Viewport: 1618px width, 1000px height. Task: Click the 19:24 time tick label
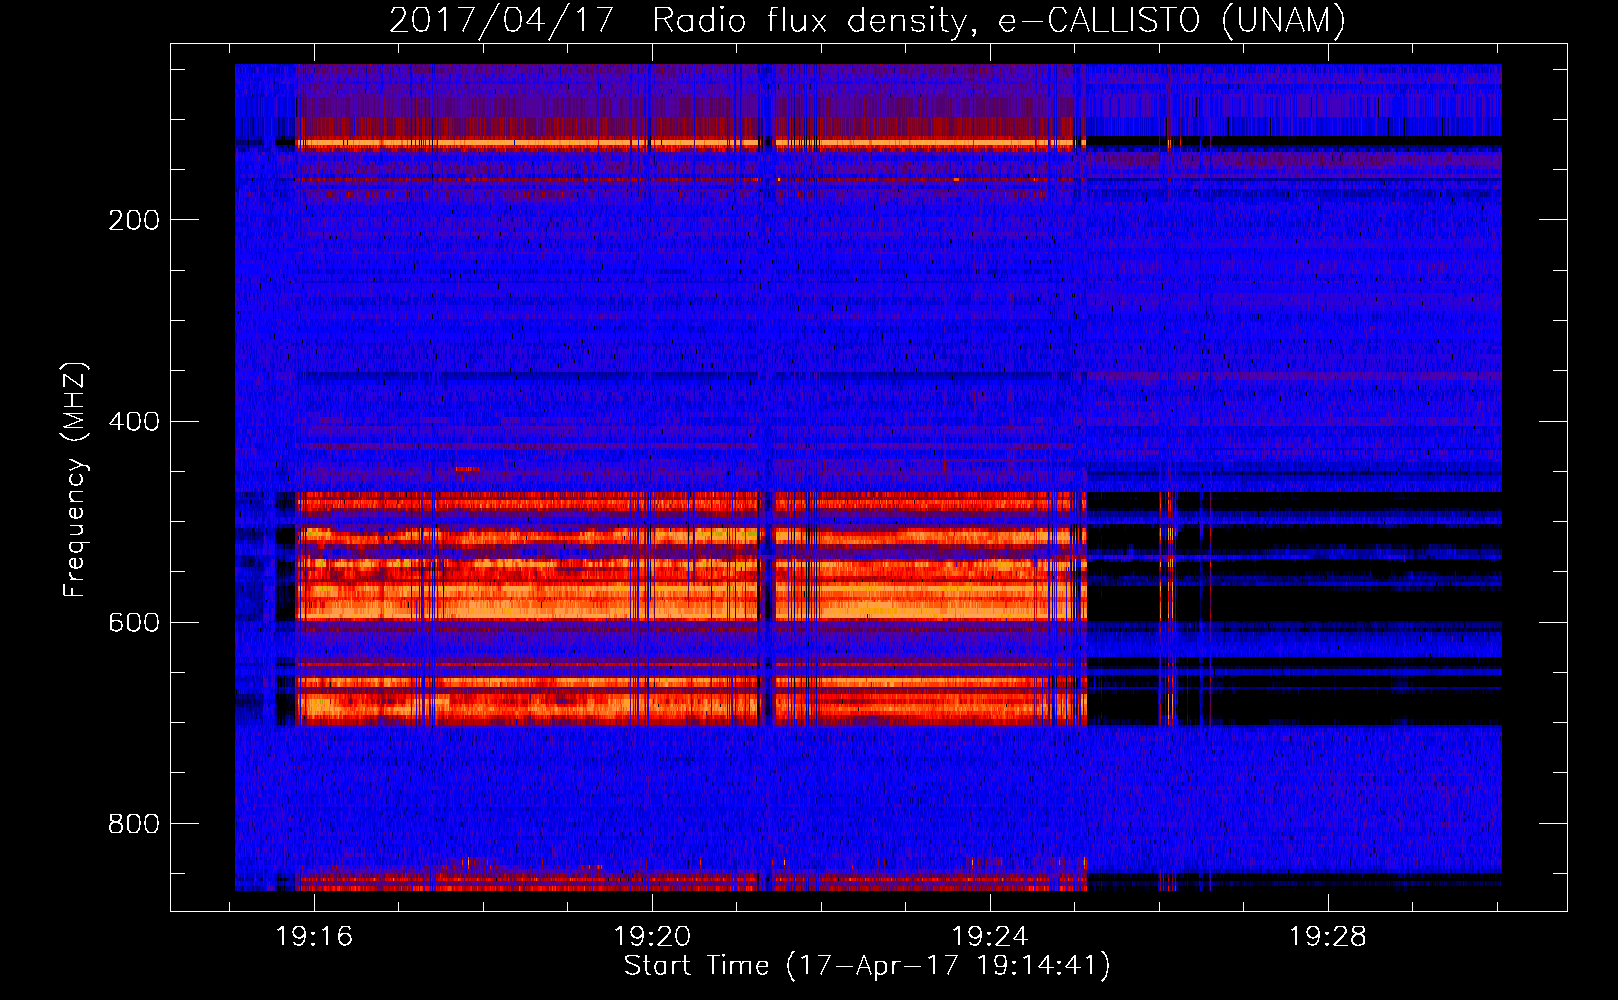point(990,937)
